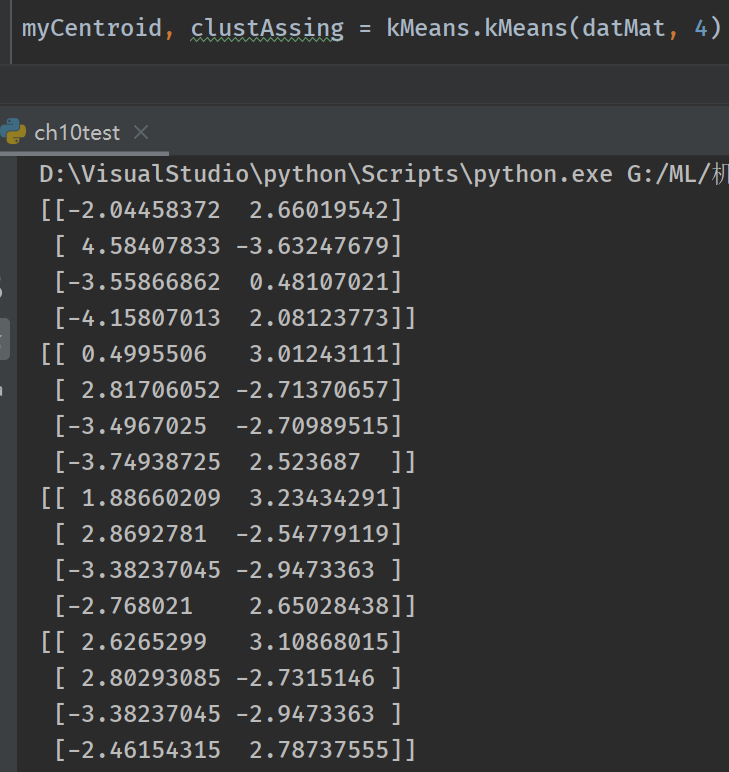Close the ch10test run tab
The image size is (729, 772).
(x=141, y=132)
